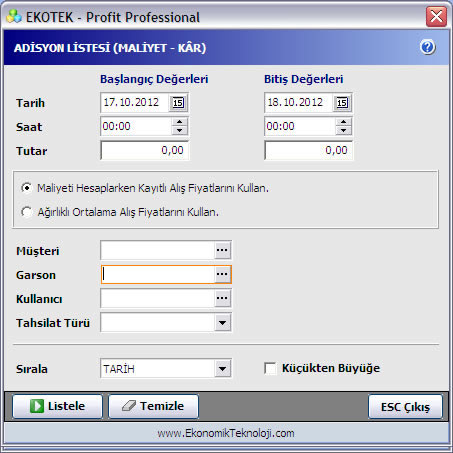The image size is (453, 453).
Task: Increase the start time spinner up arrow
Action: coord(180,122)
